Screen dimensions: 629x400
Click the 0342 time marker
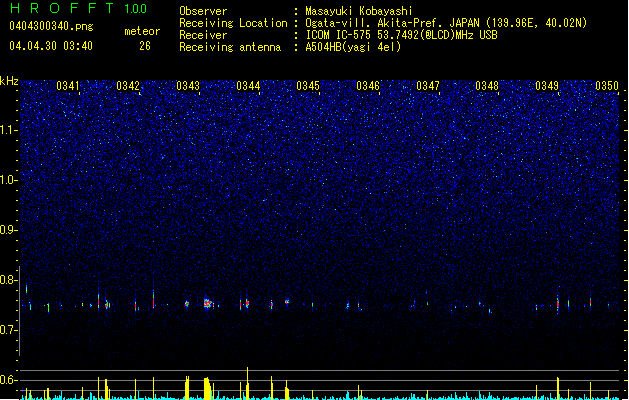(x=128, y=86)
